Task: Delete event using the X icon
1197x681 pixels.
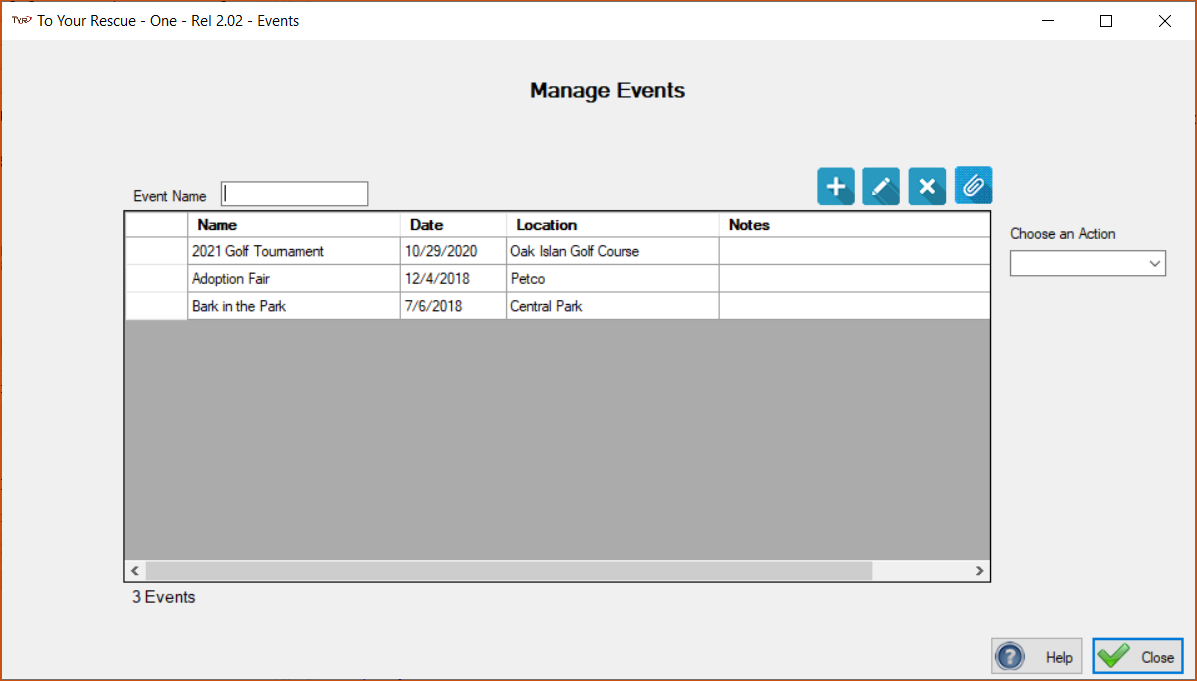Action: (927, 186)
